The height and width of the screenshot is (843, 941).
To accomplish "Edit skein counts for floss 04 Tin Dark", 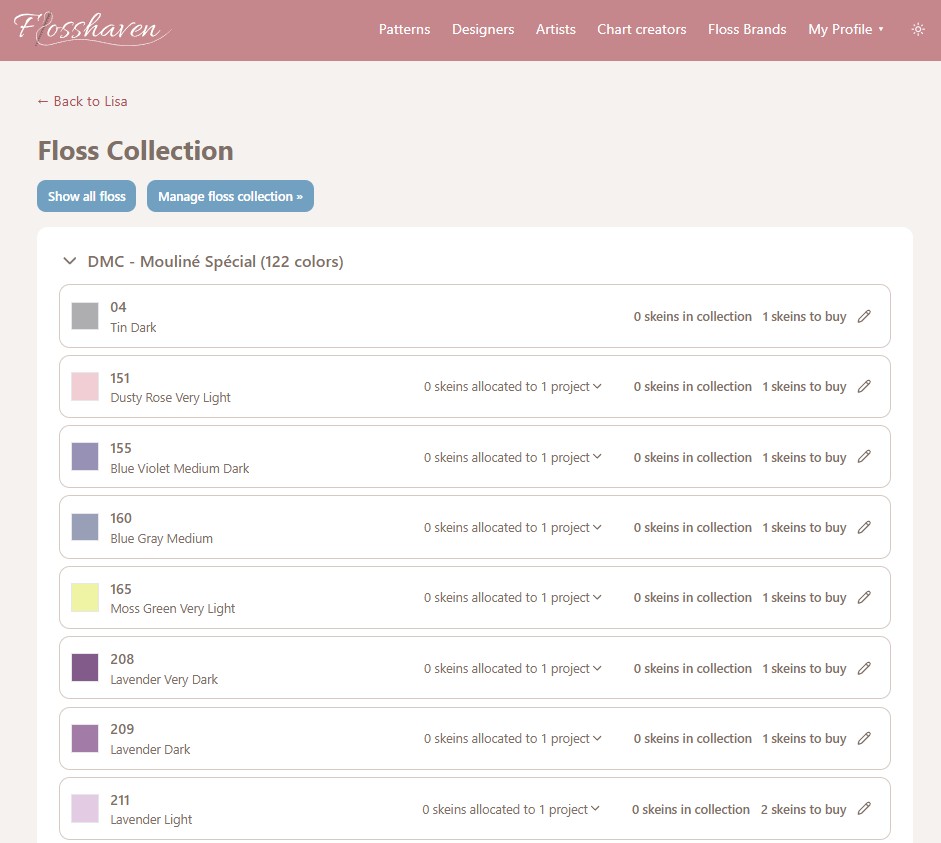I will tap(864, 316).
